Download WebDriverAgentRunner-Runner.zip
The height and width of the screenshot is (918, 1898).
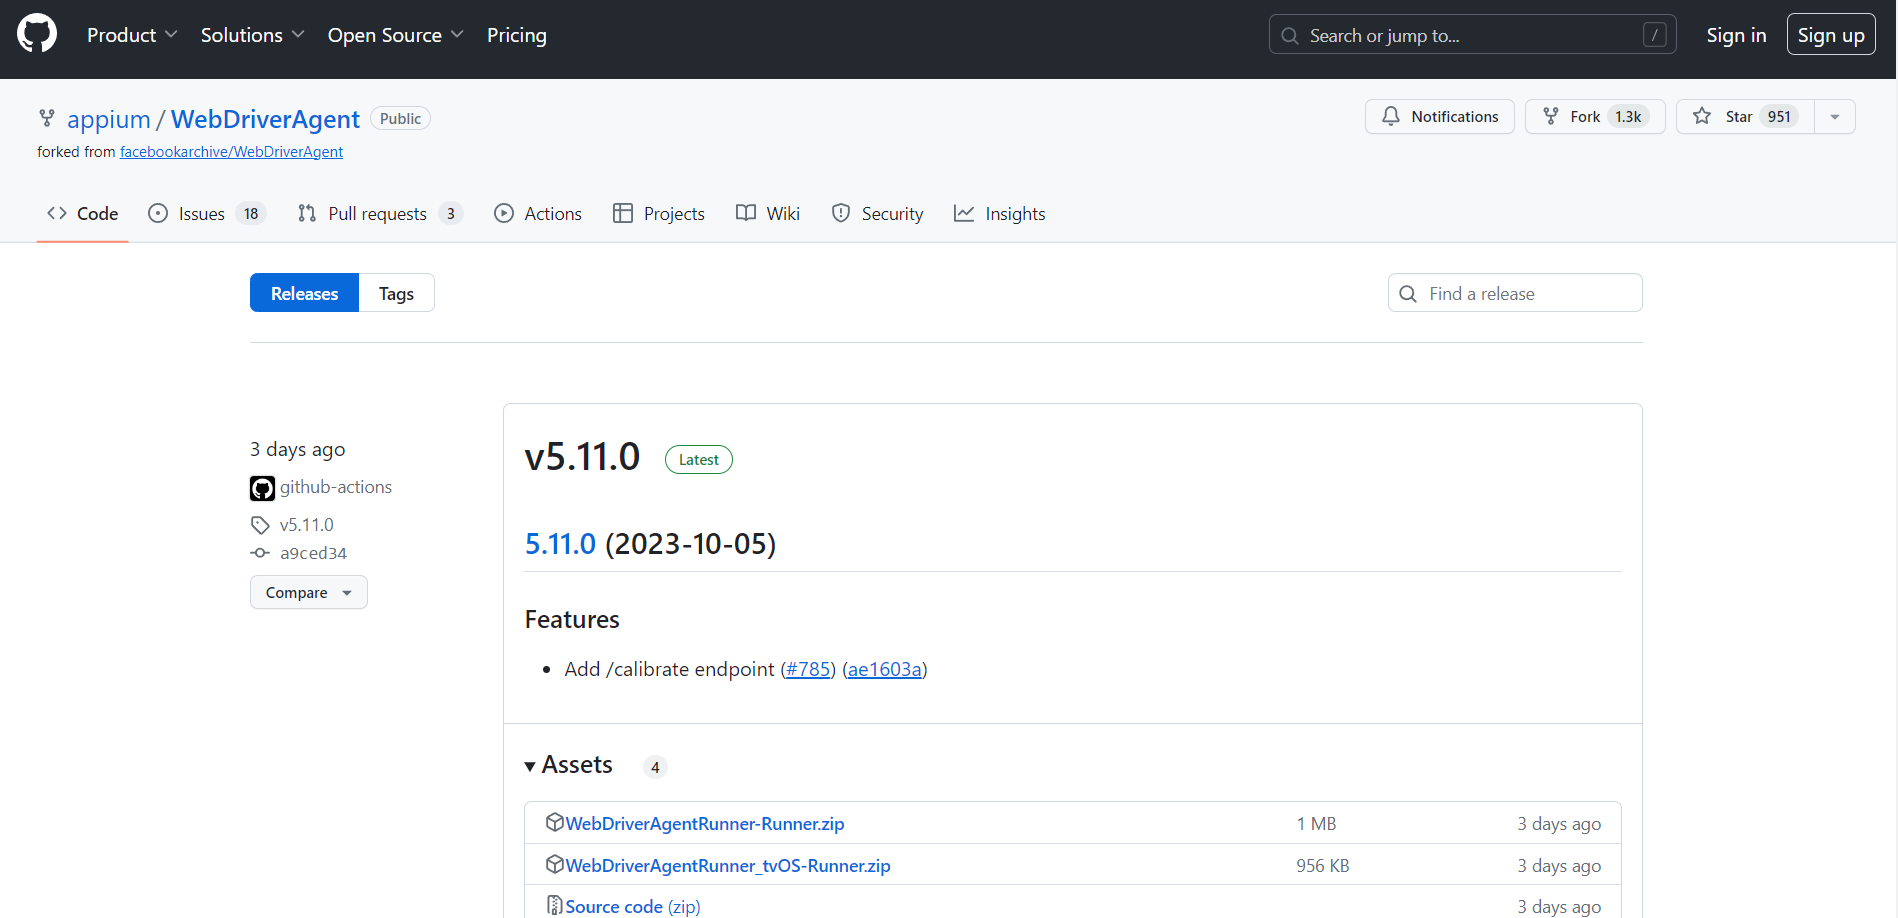[x=705, y=824]
